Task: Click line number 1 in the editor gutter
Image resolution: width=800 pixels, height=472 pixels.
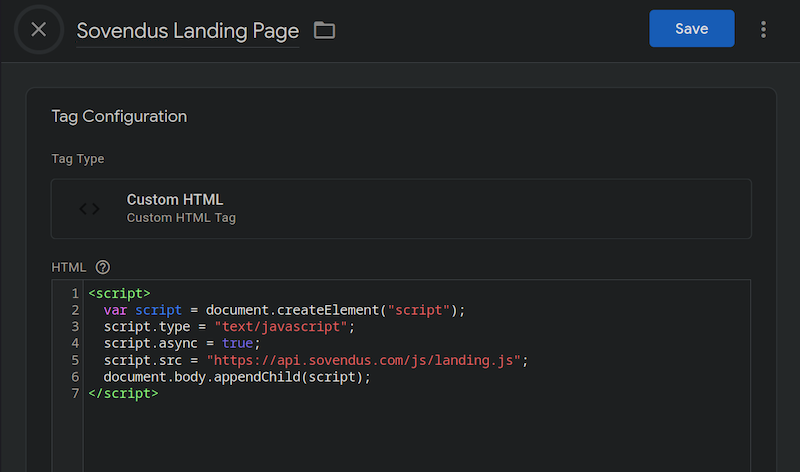Action: coord(75,293)
